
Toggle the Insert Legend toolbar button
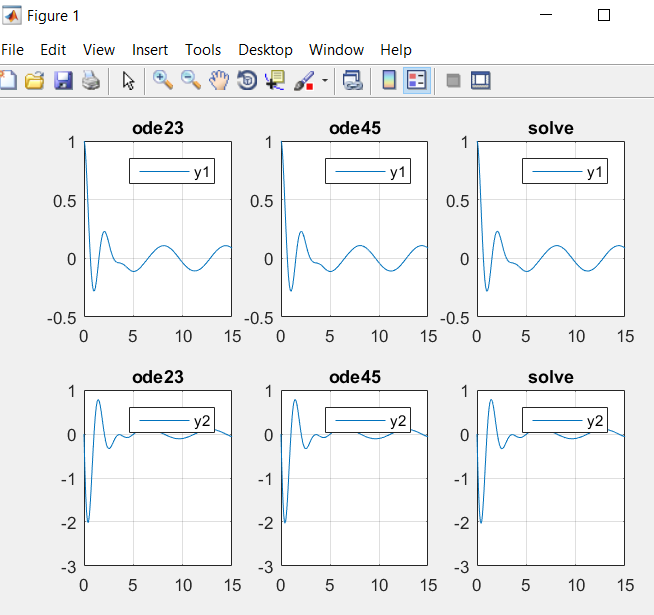pos(417,80)
